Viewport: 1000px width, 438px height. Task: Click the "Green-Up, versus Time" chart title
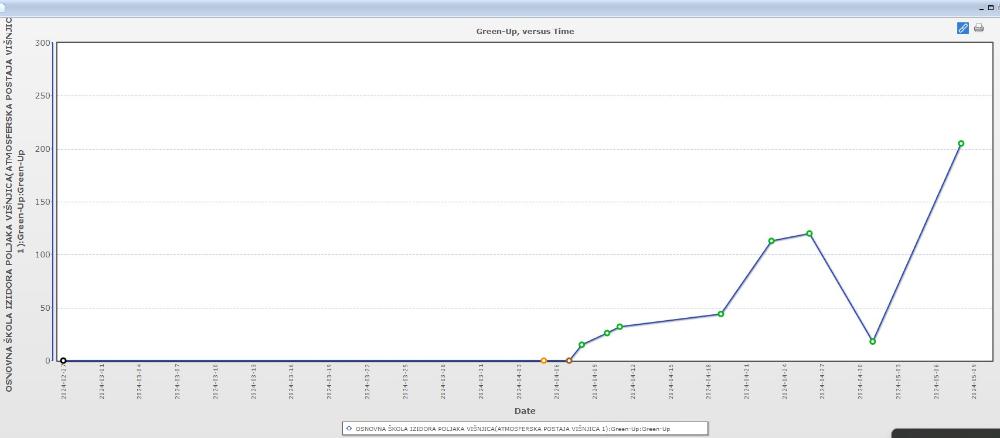click(525, 31)
